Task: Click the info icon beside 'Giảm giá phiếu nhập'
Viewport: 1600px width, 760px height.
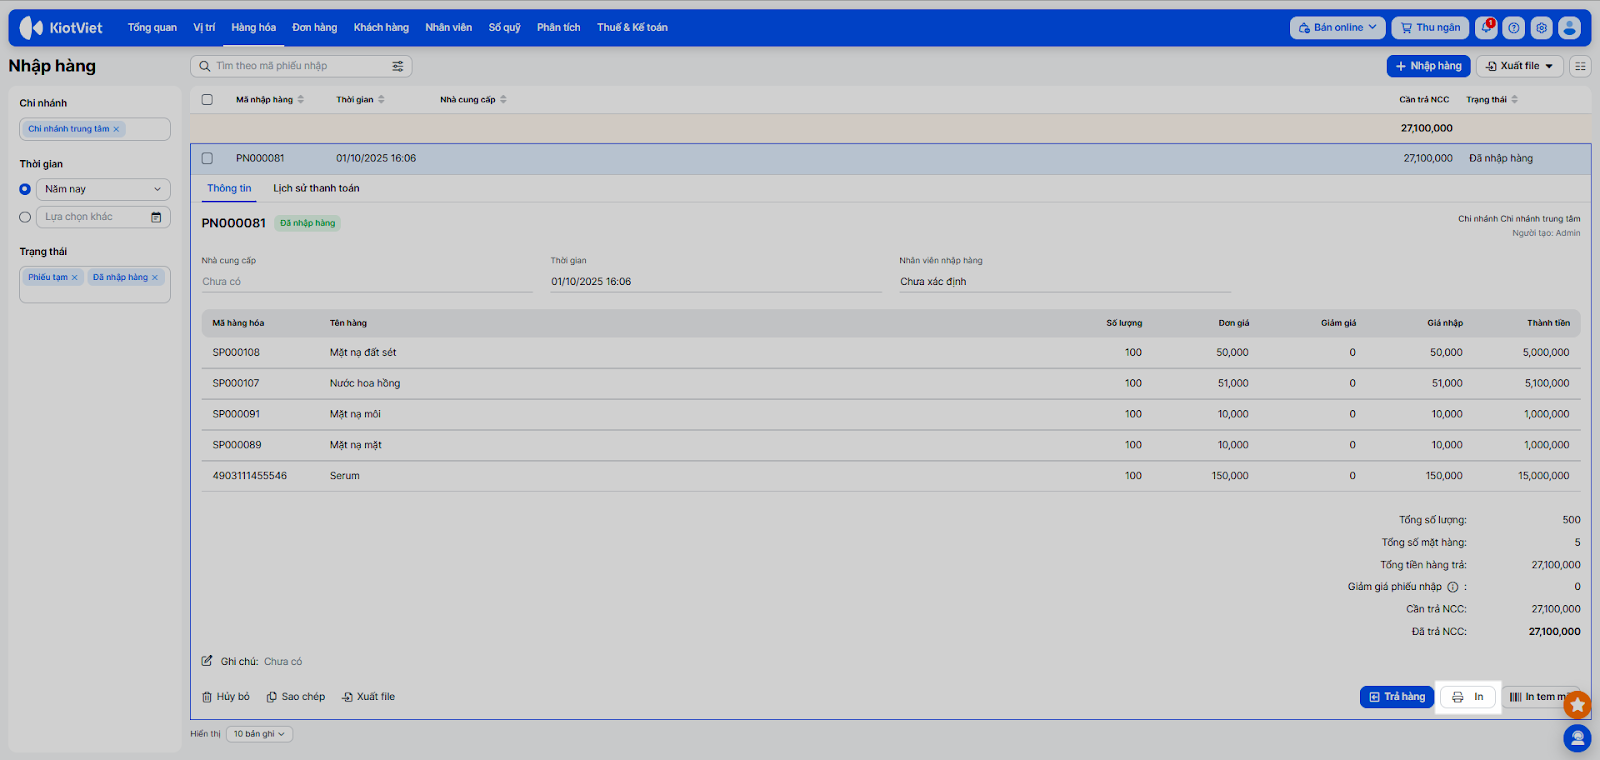Action: [1453, 587]
